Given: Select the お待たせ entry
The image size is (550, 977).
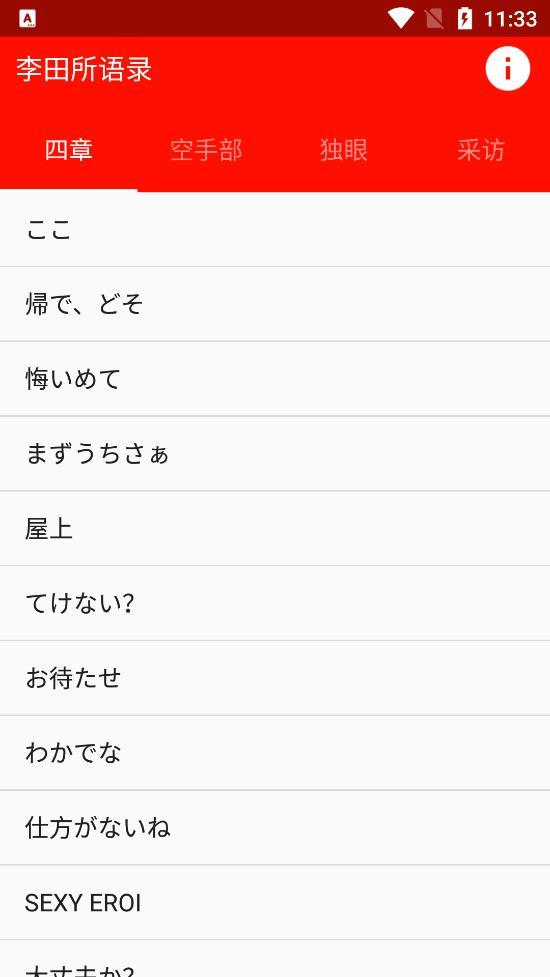Looking at the screenshot, I should (275, 678).
